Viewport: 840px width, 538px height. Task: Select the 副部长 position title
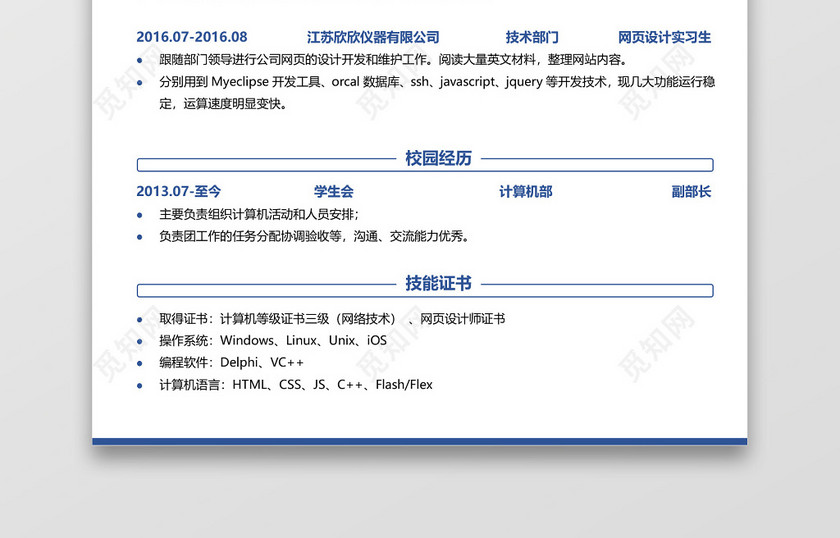click(691, 191)
